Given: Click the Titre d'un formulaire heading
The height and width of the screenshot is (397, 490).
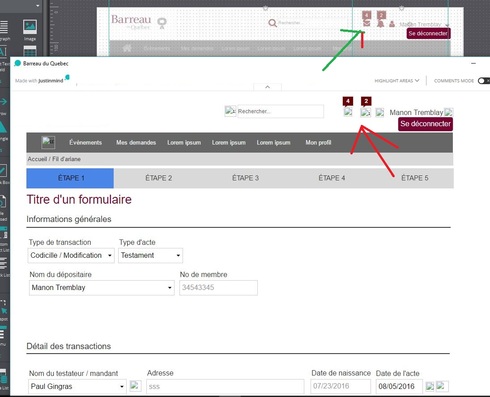Looking at the screenshot, I should point(79,200).
